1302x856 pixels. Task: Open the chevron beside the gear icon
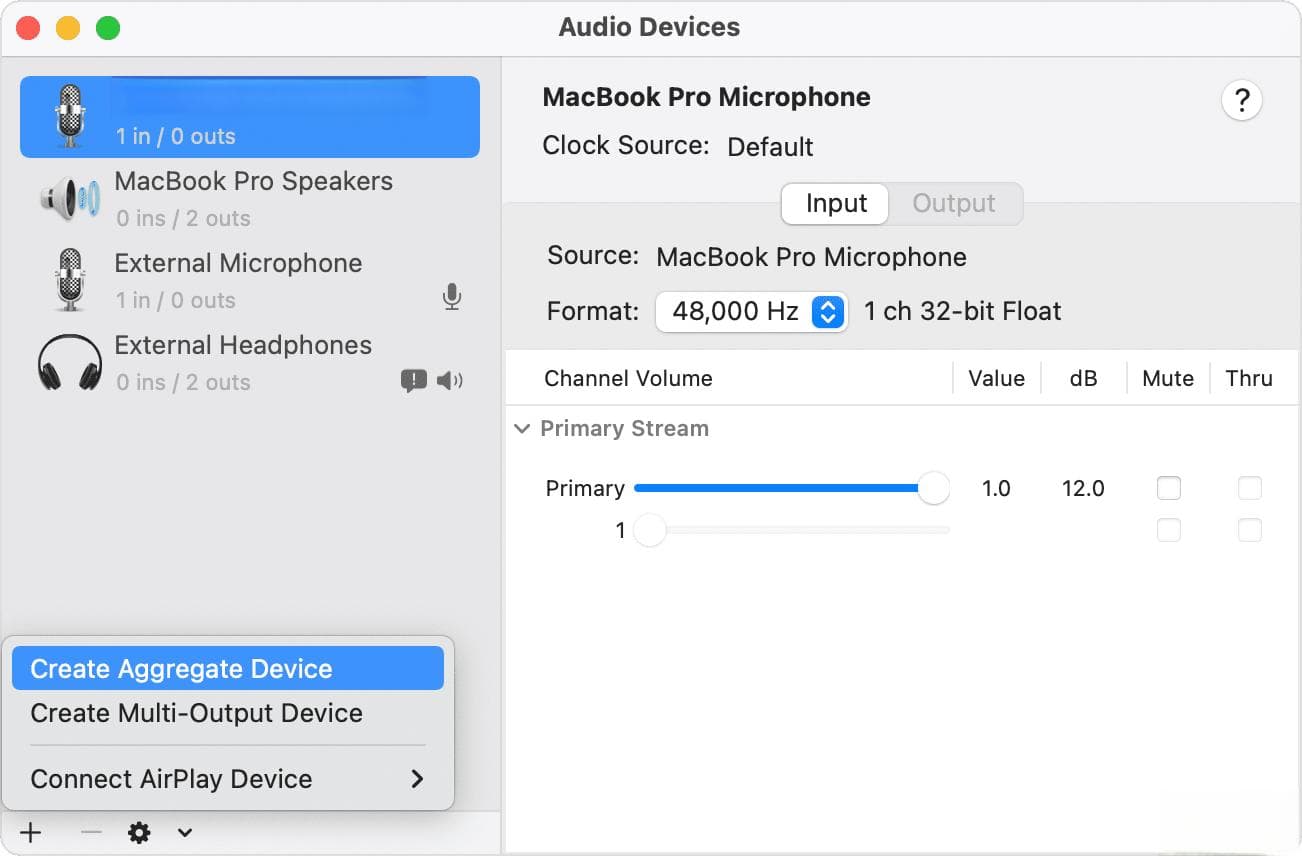pos(185,832)
